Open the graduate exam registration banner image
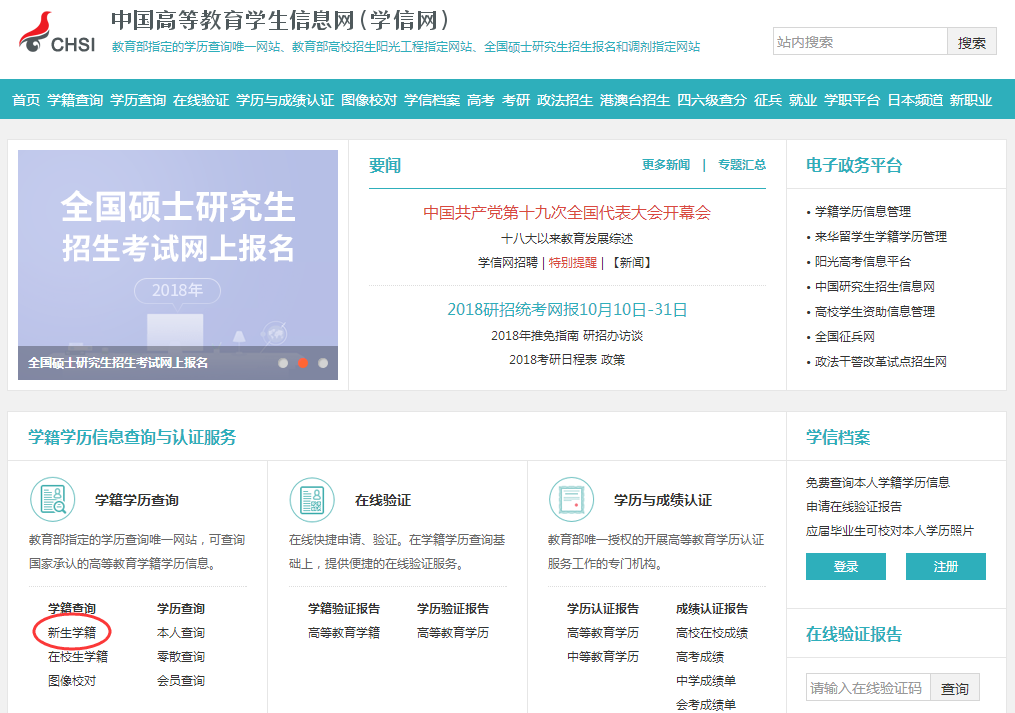The image size is (1015, 713). [x=178, y=265]
